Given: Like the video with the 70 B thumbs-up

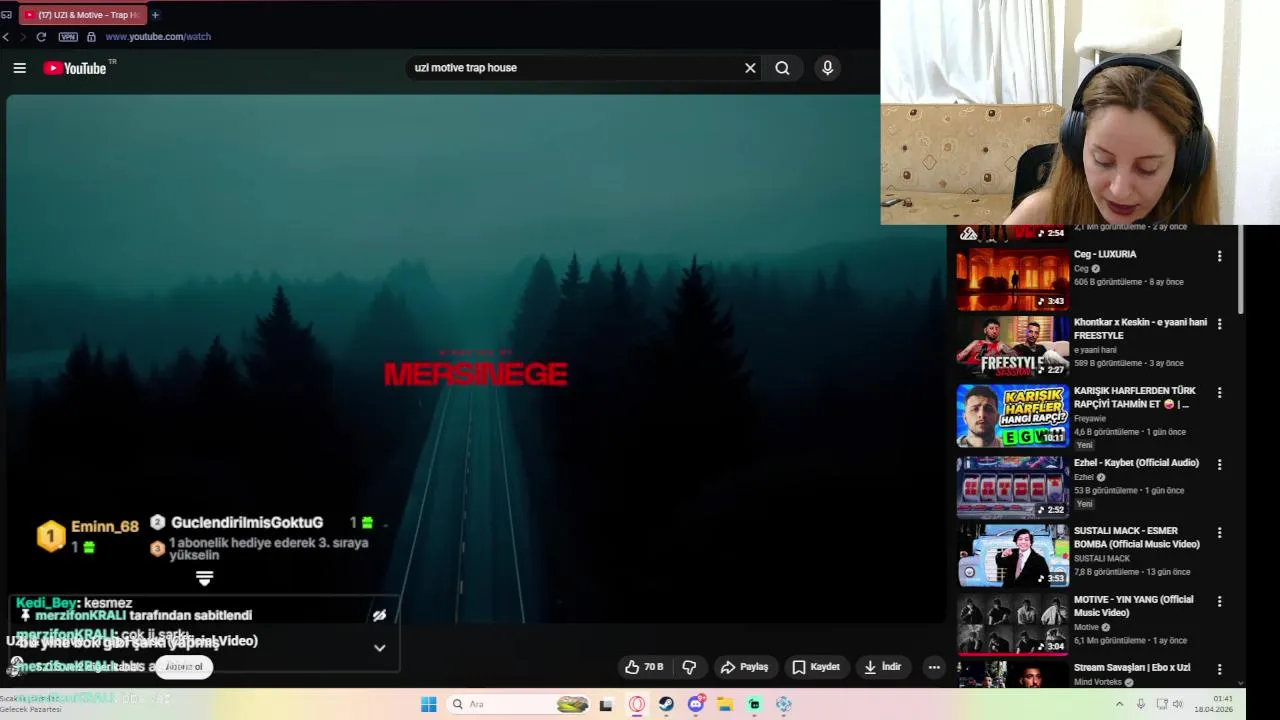Looking at the screenshot, I should (x=644, y=667).
